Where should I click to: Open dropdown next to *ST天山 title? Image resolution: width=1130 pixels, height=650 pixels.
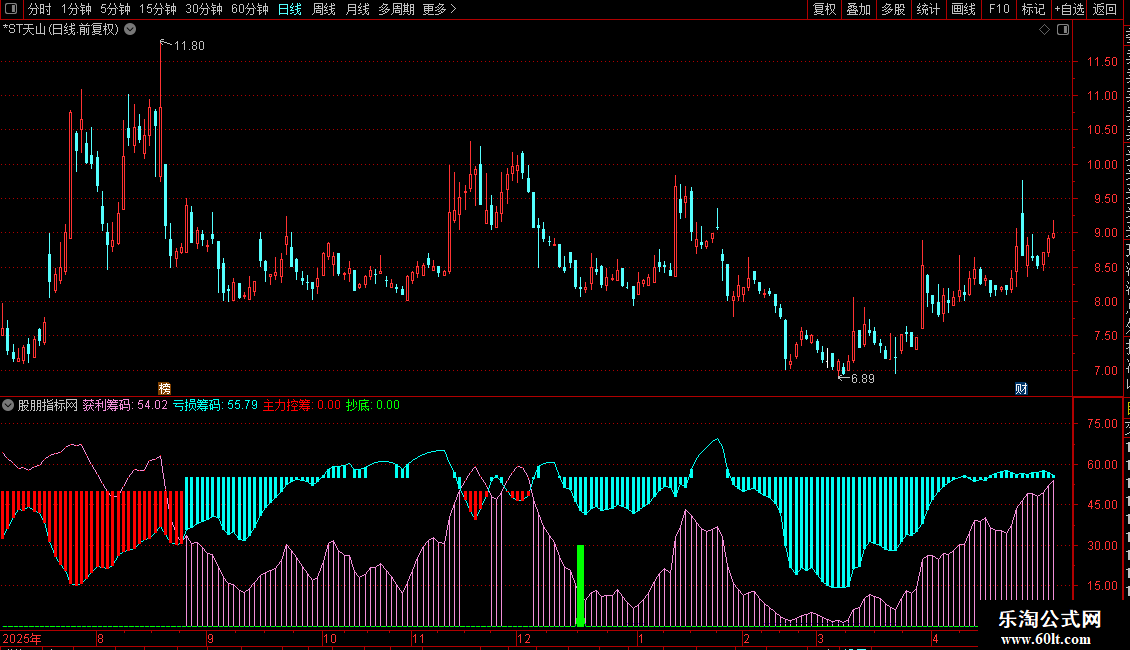(x=130, y=30)
